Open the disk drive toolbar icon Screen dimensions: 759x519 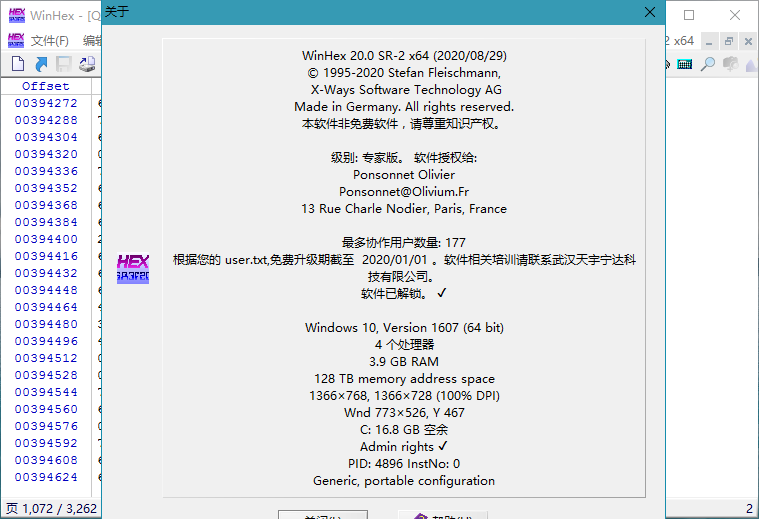click(x=87, y=64)
